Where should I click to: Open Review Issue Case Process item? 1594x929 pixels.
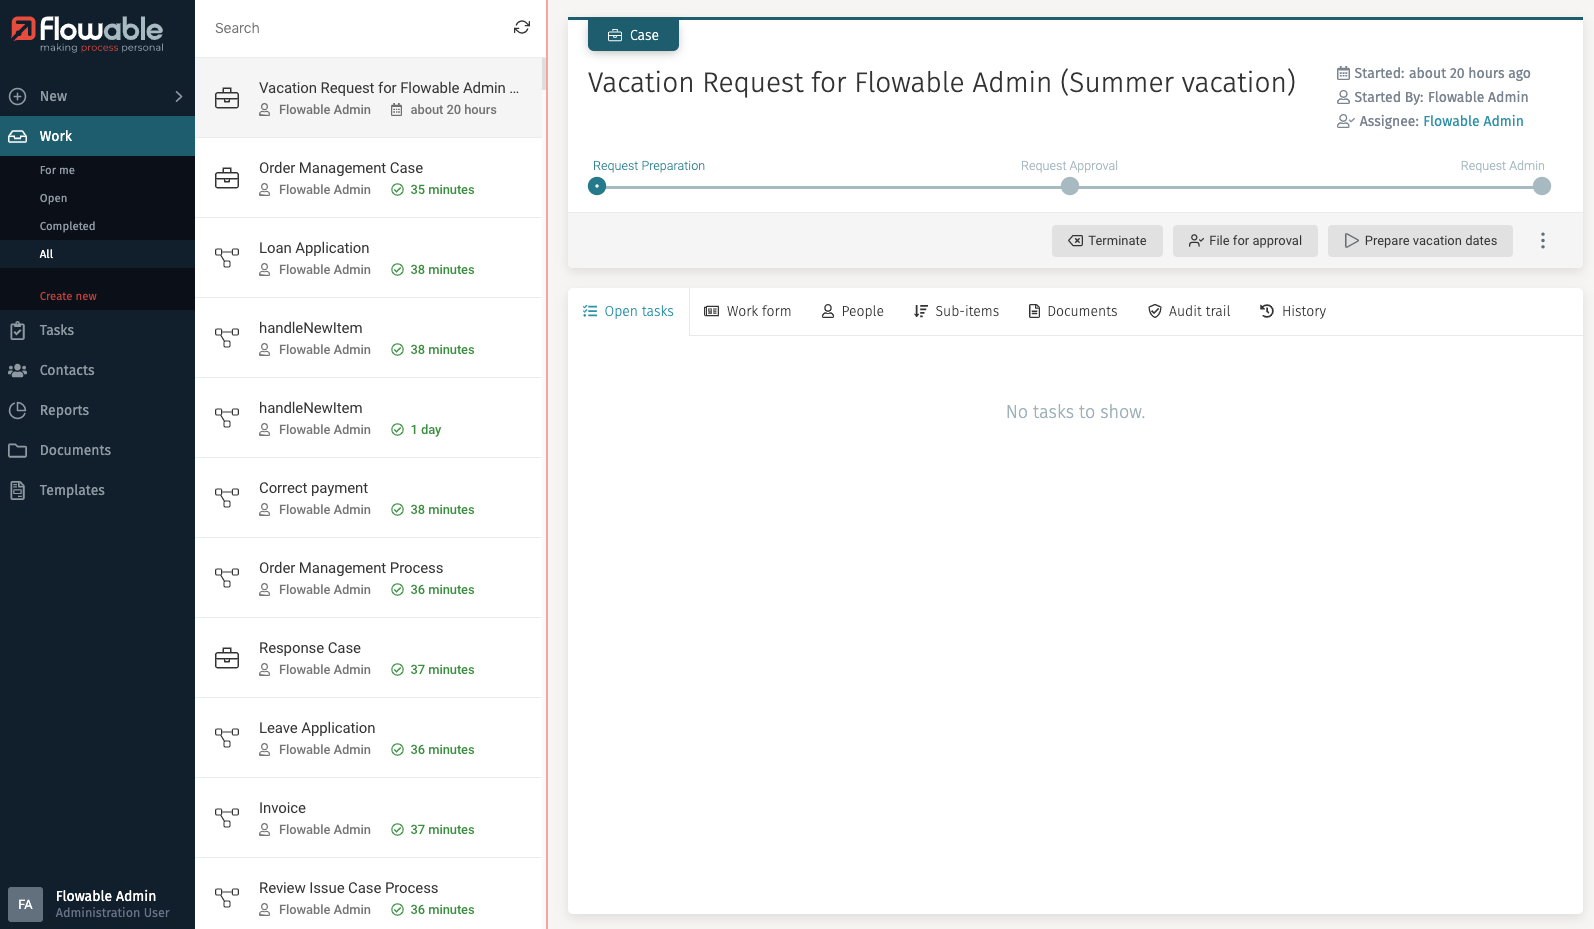[x=369, y=894]
